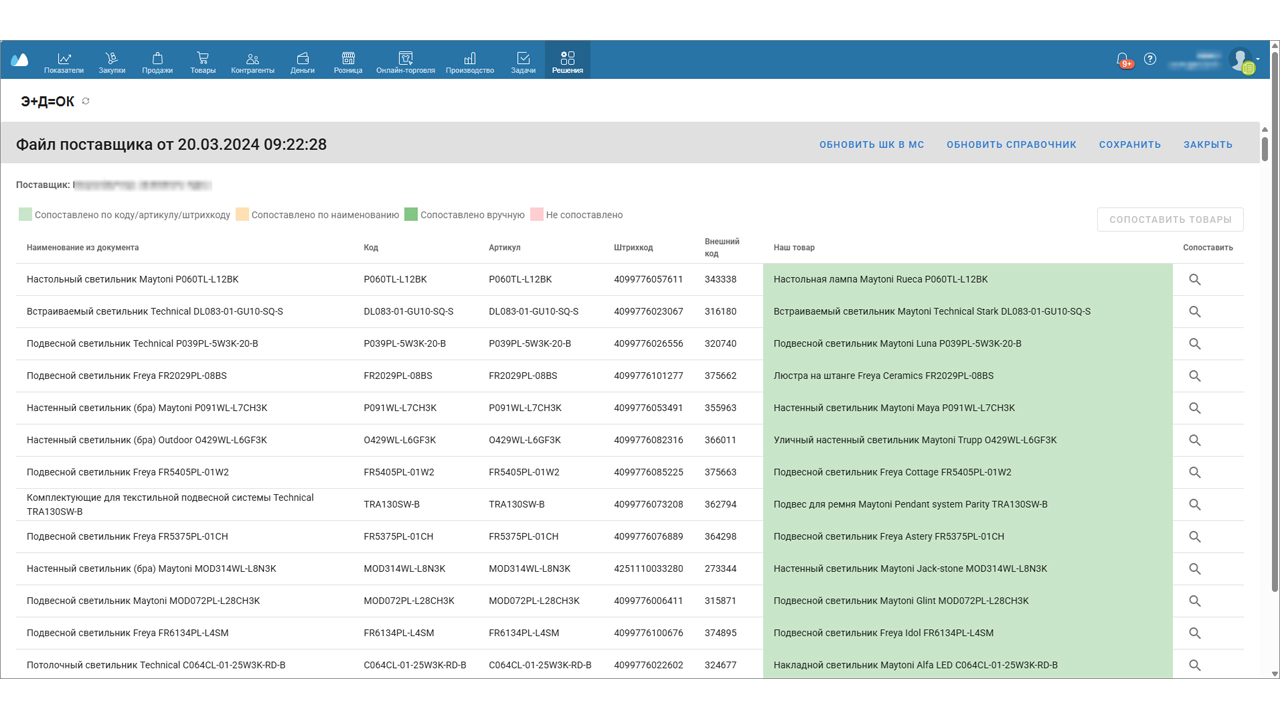Open the Контрагенты menu
Screen dimensions: 1280x720
pos(252,62)
